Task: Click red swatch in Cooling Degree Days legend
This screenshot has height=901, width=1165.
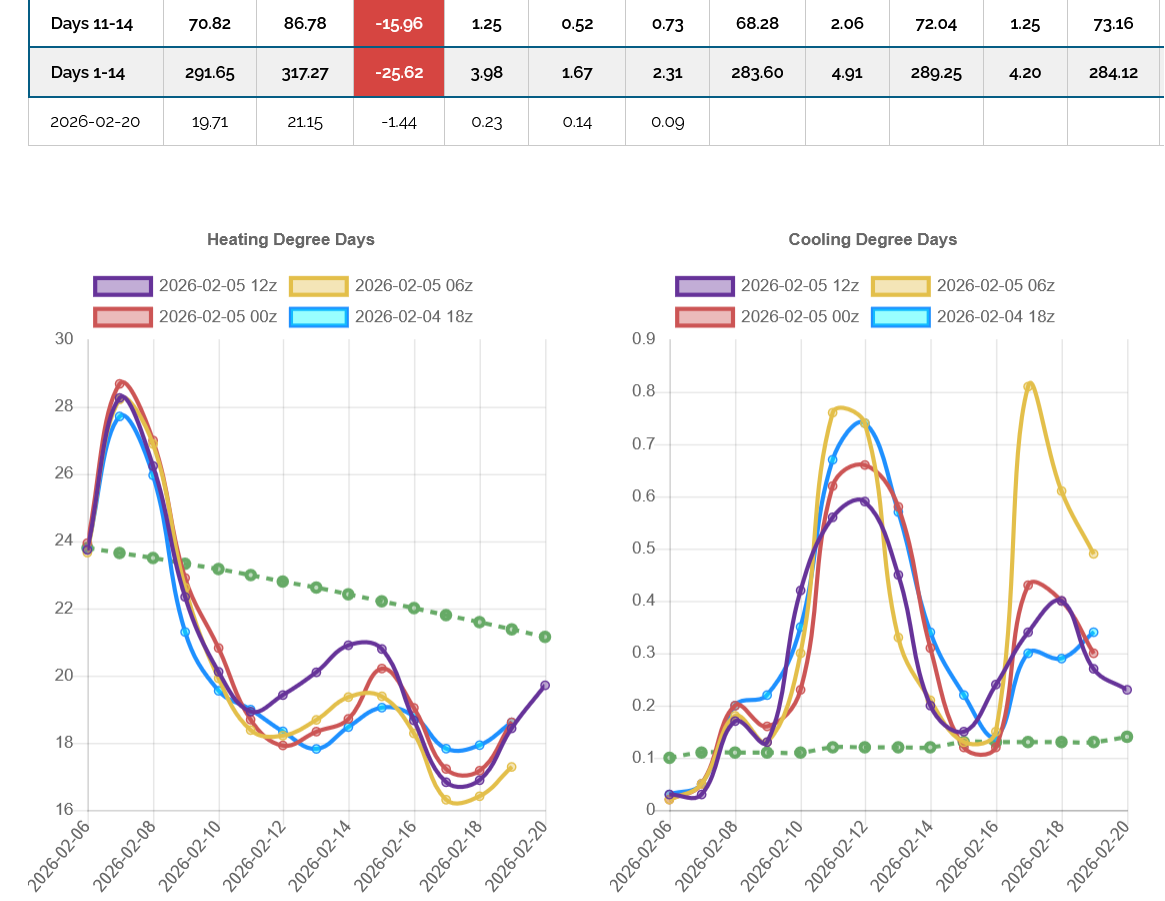Action: (705, 317)
